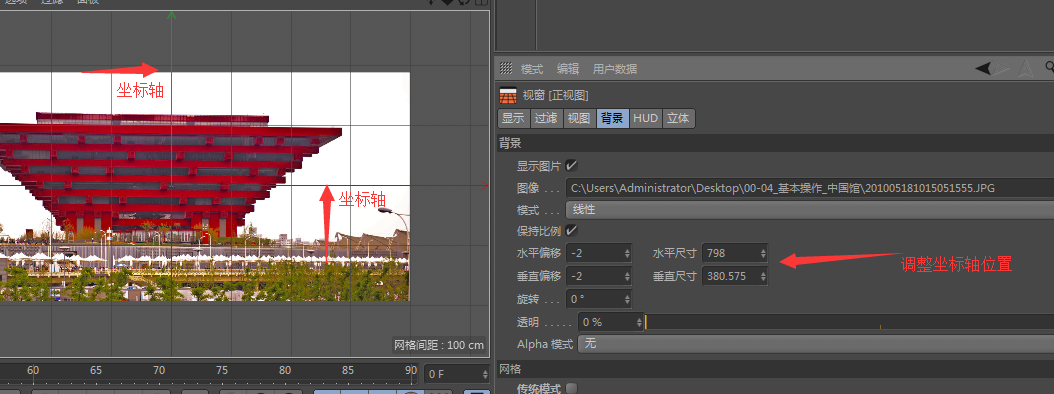Open the 模式 menu in attribute manager
This screenshot has width=1054, height=394.
[532, 69]
